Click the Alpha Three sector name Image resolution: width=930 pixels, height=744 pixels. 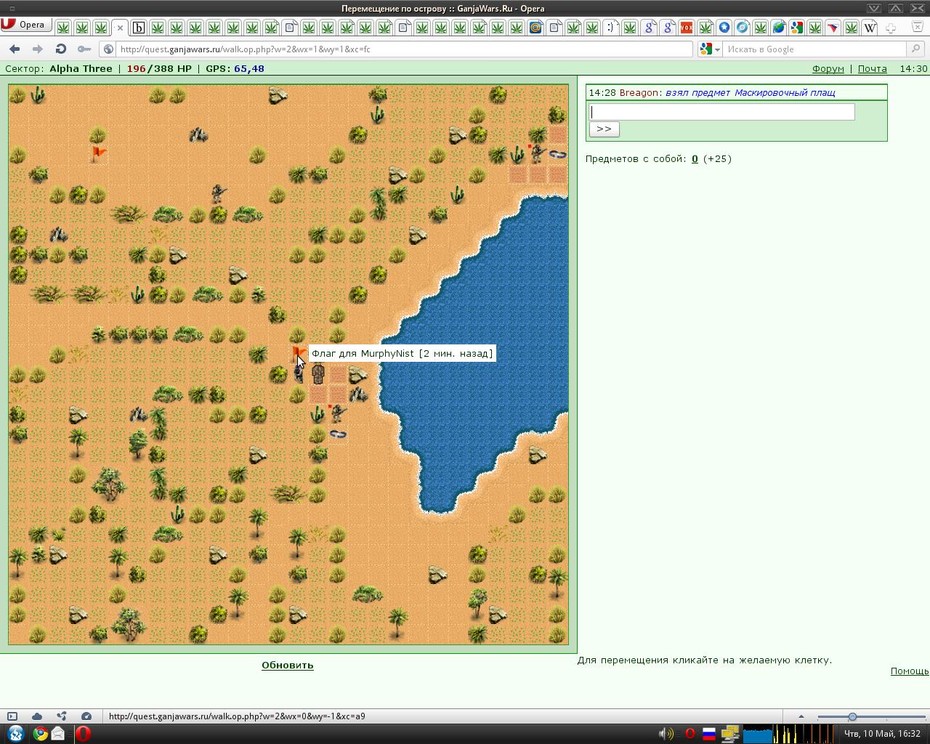pos(81,69)
